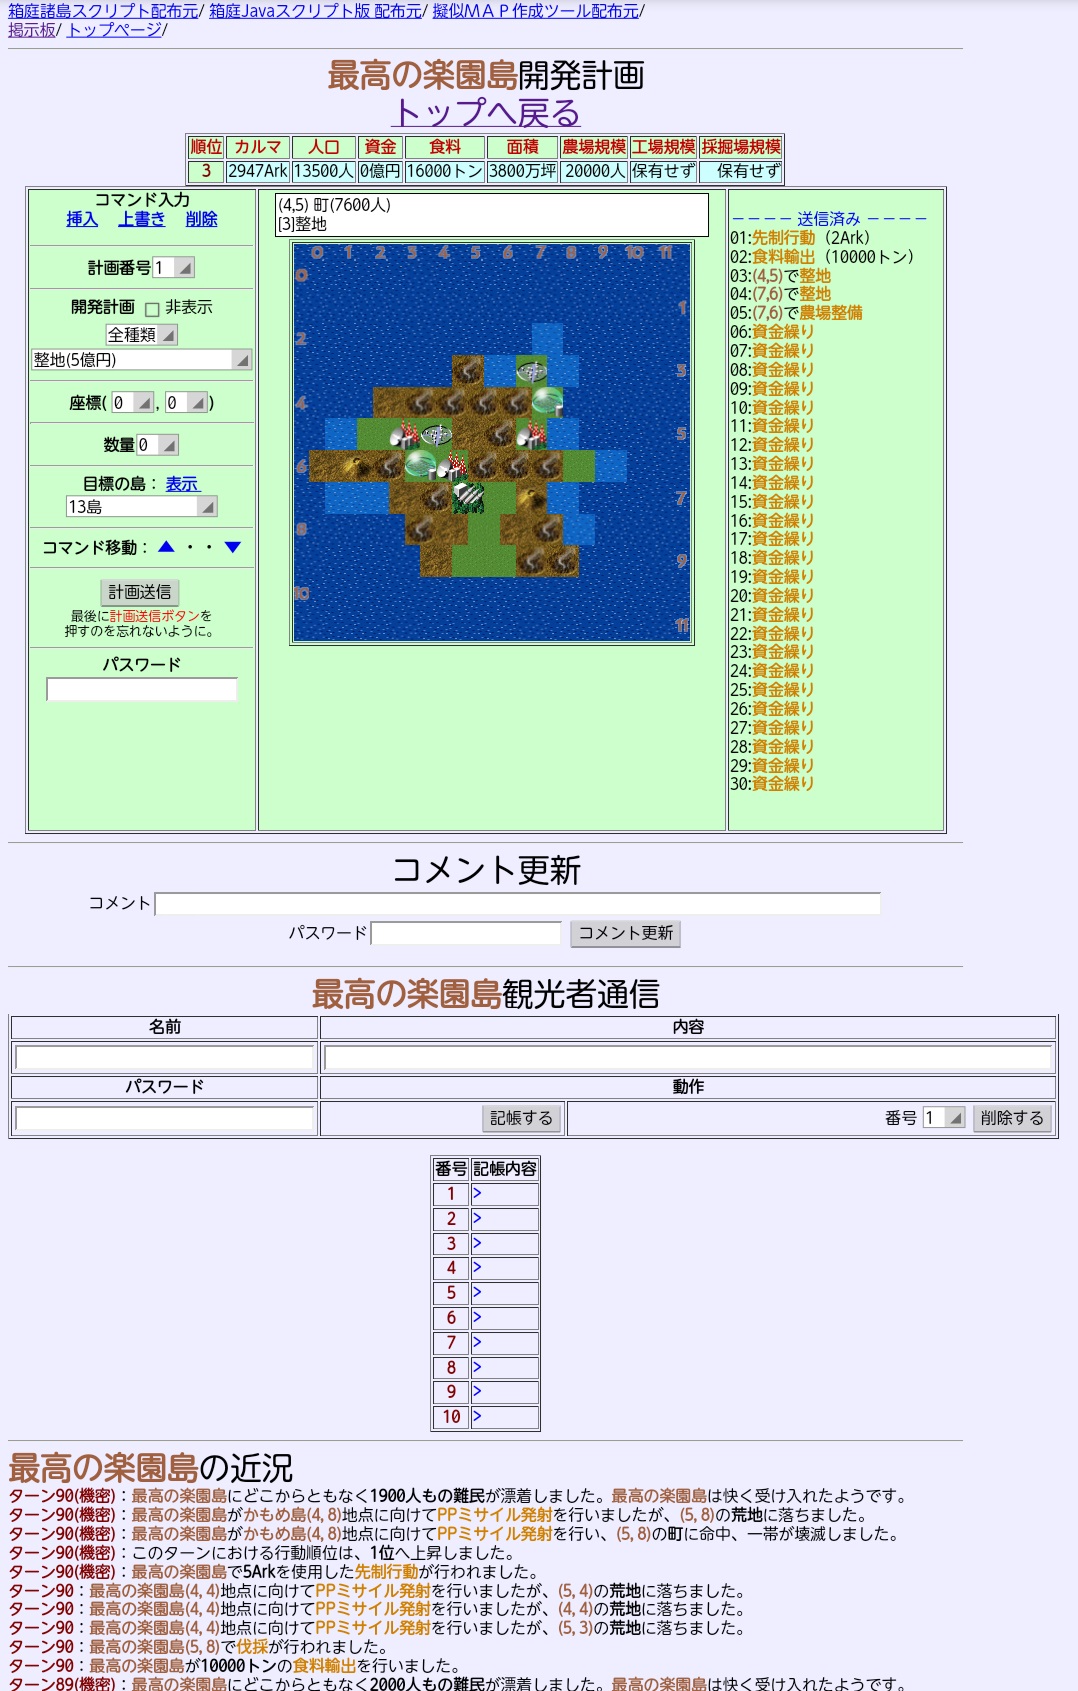The height and width of the screenshot is (1691, 1078).
Task: Choose the 削除 command mode
Action: (201, 219)
